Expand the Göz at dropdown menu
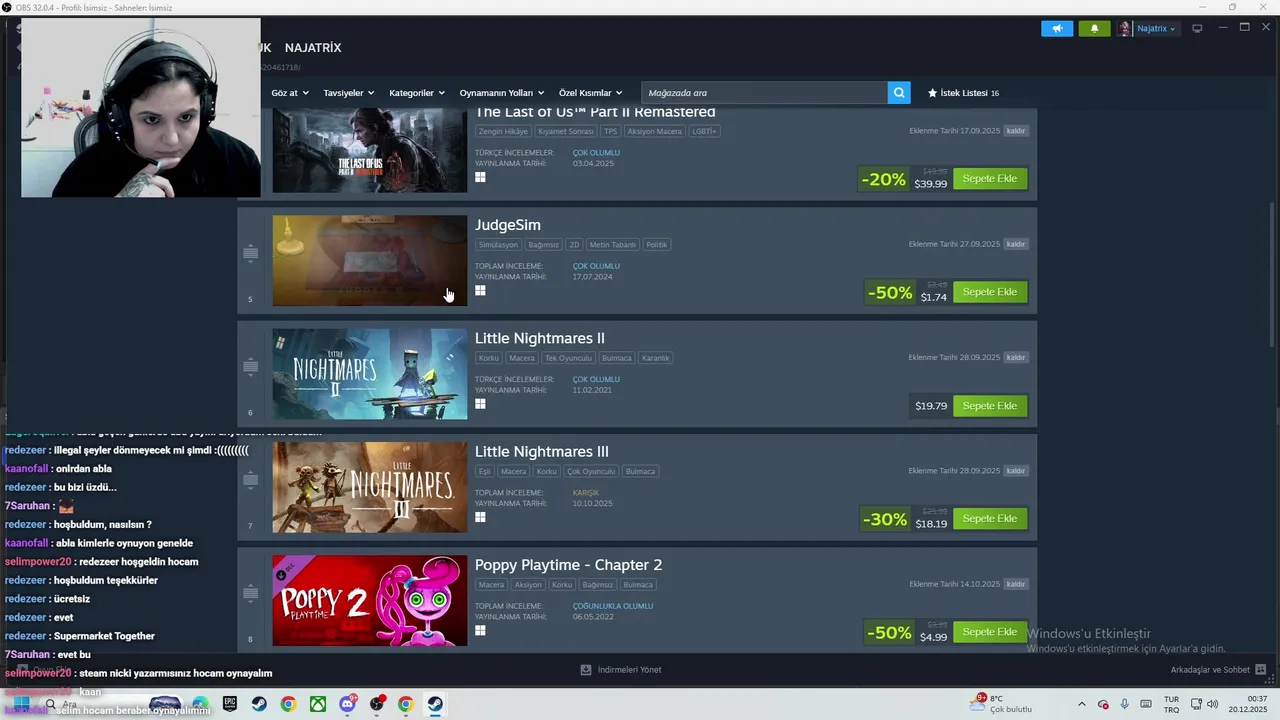1280x720 pixels. [290, 93]
